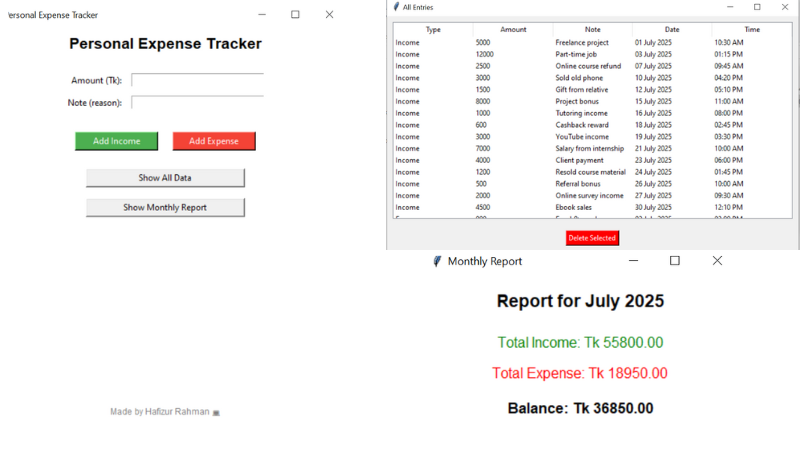Select the Sold old phone entry row
This screenshot has height=450, width=800.
point(580,78)
